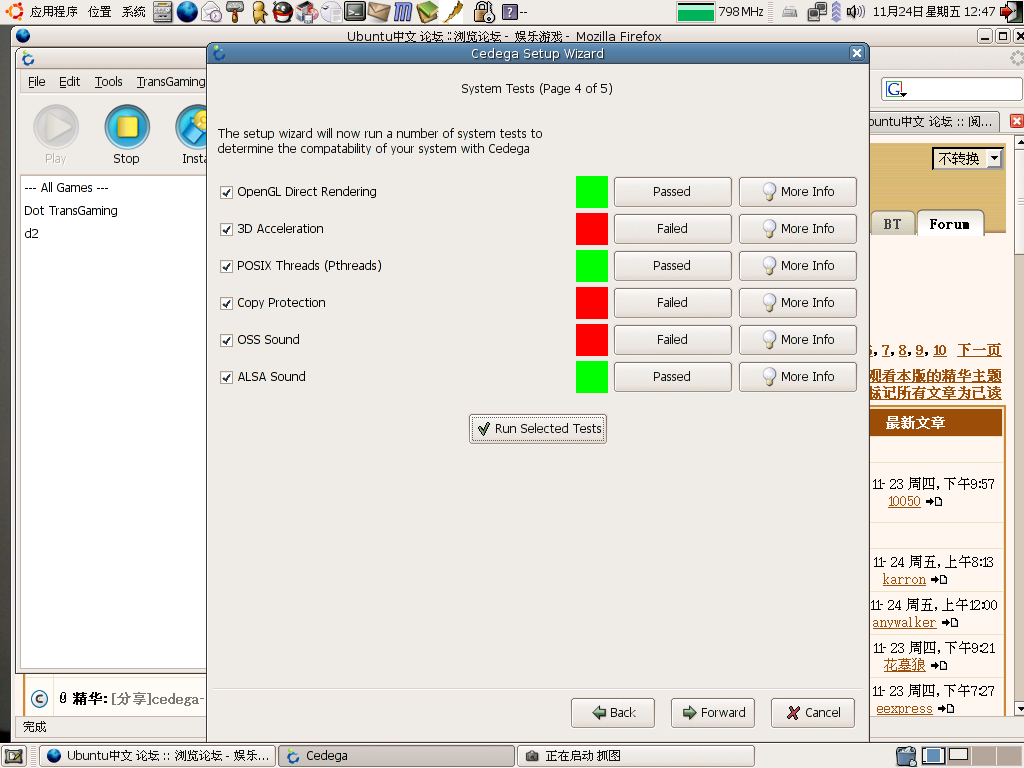Image resolution: width=1024 pixels, height=768 pixels.
Task: Uncheck the 3D Acceleration test
Action: tap(227, 229)
